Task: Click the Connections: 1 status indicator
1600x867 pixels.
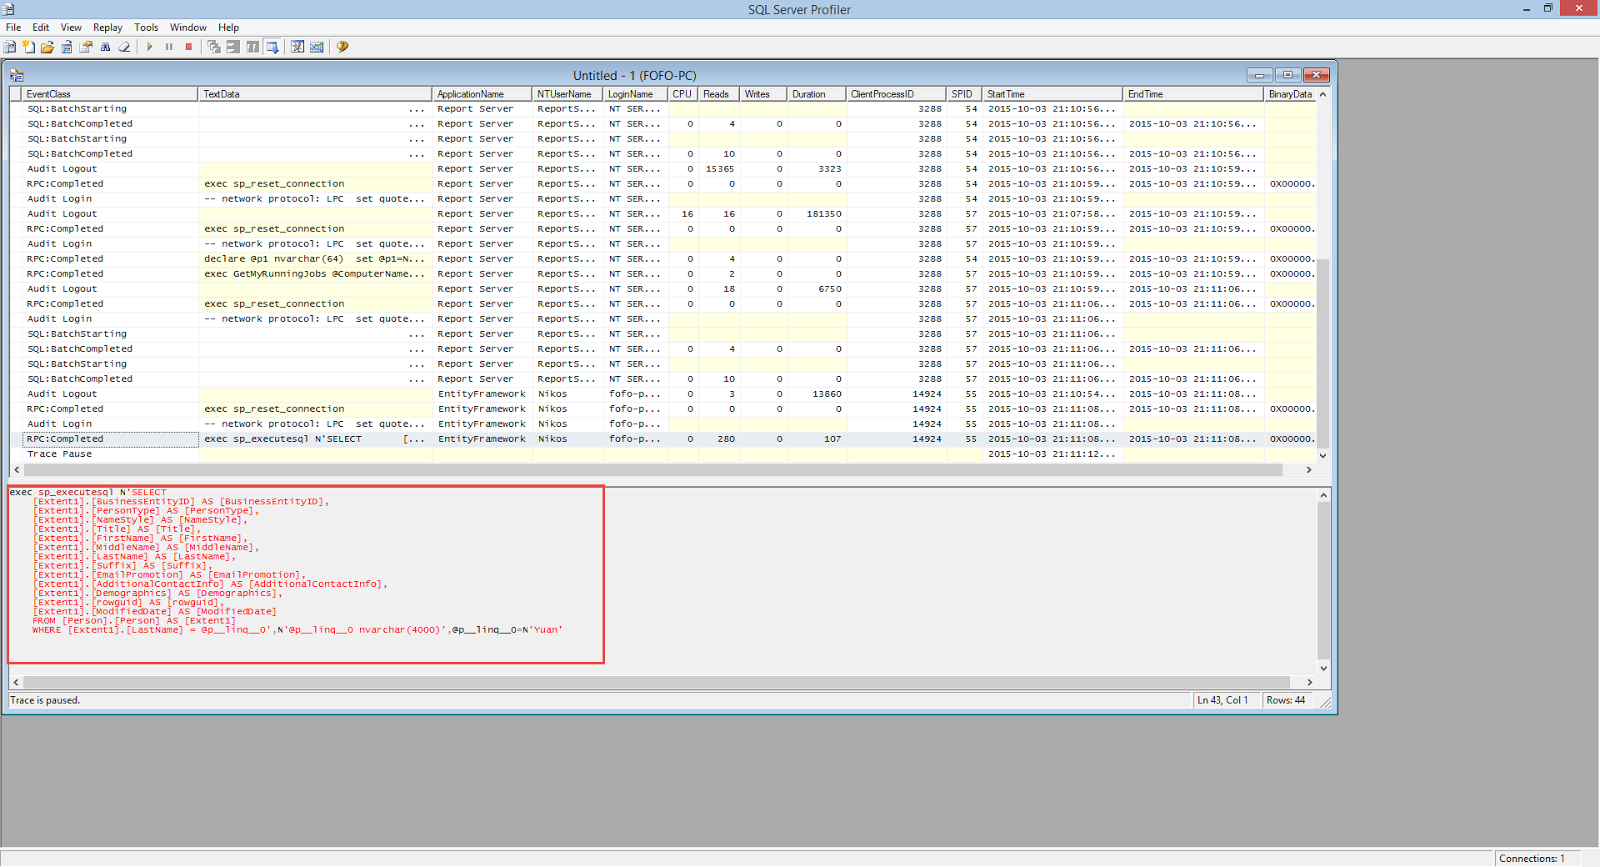Action: [x=1532, y=858]
